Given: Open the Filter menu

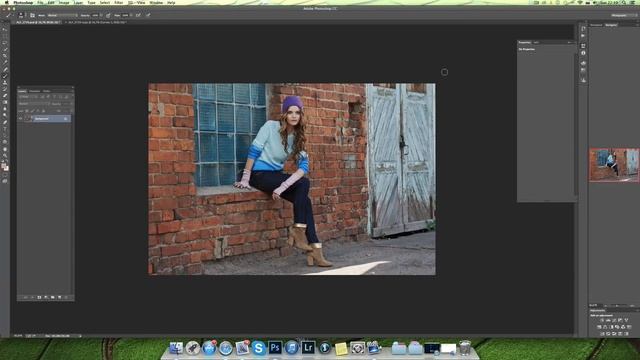Looking at the screenshot, I should click(118, 2).
